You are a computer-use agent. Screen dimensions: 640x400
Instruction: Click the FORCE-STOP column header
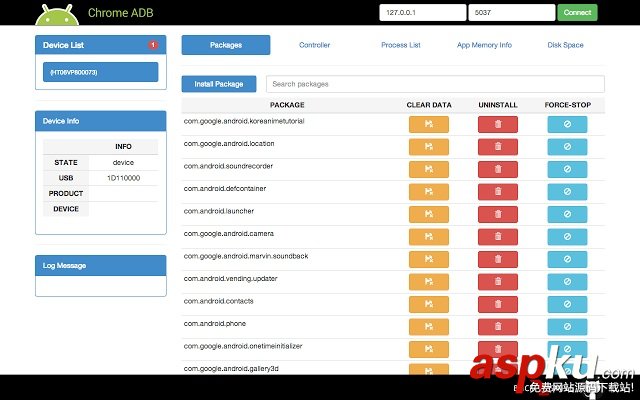click(x=568, y=105)
